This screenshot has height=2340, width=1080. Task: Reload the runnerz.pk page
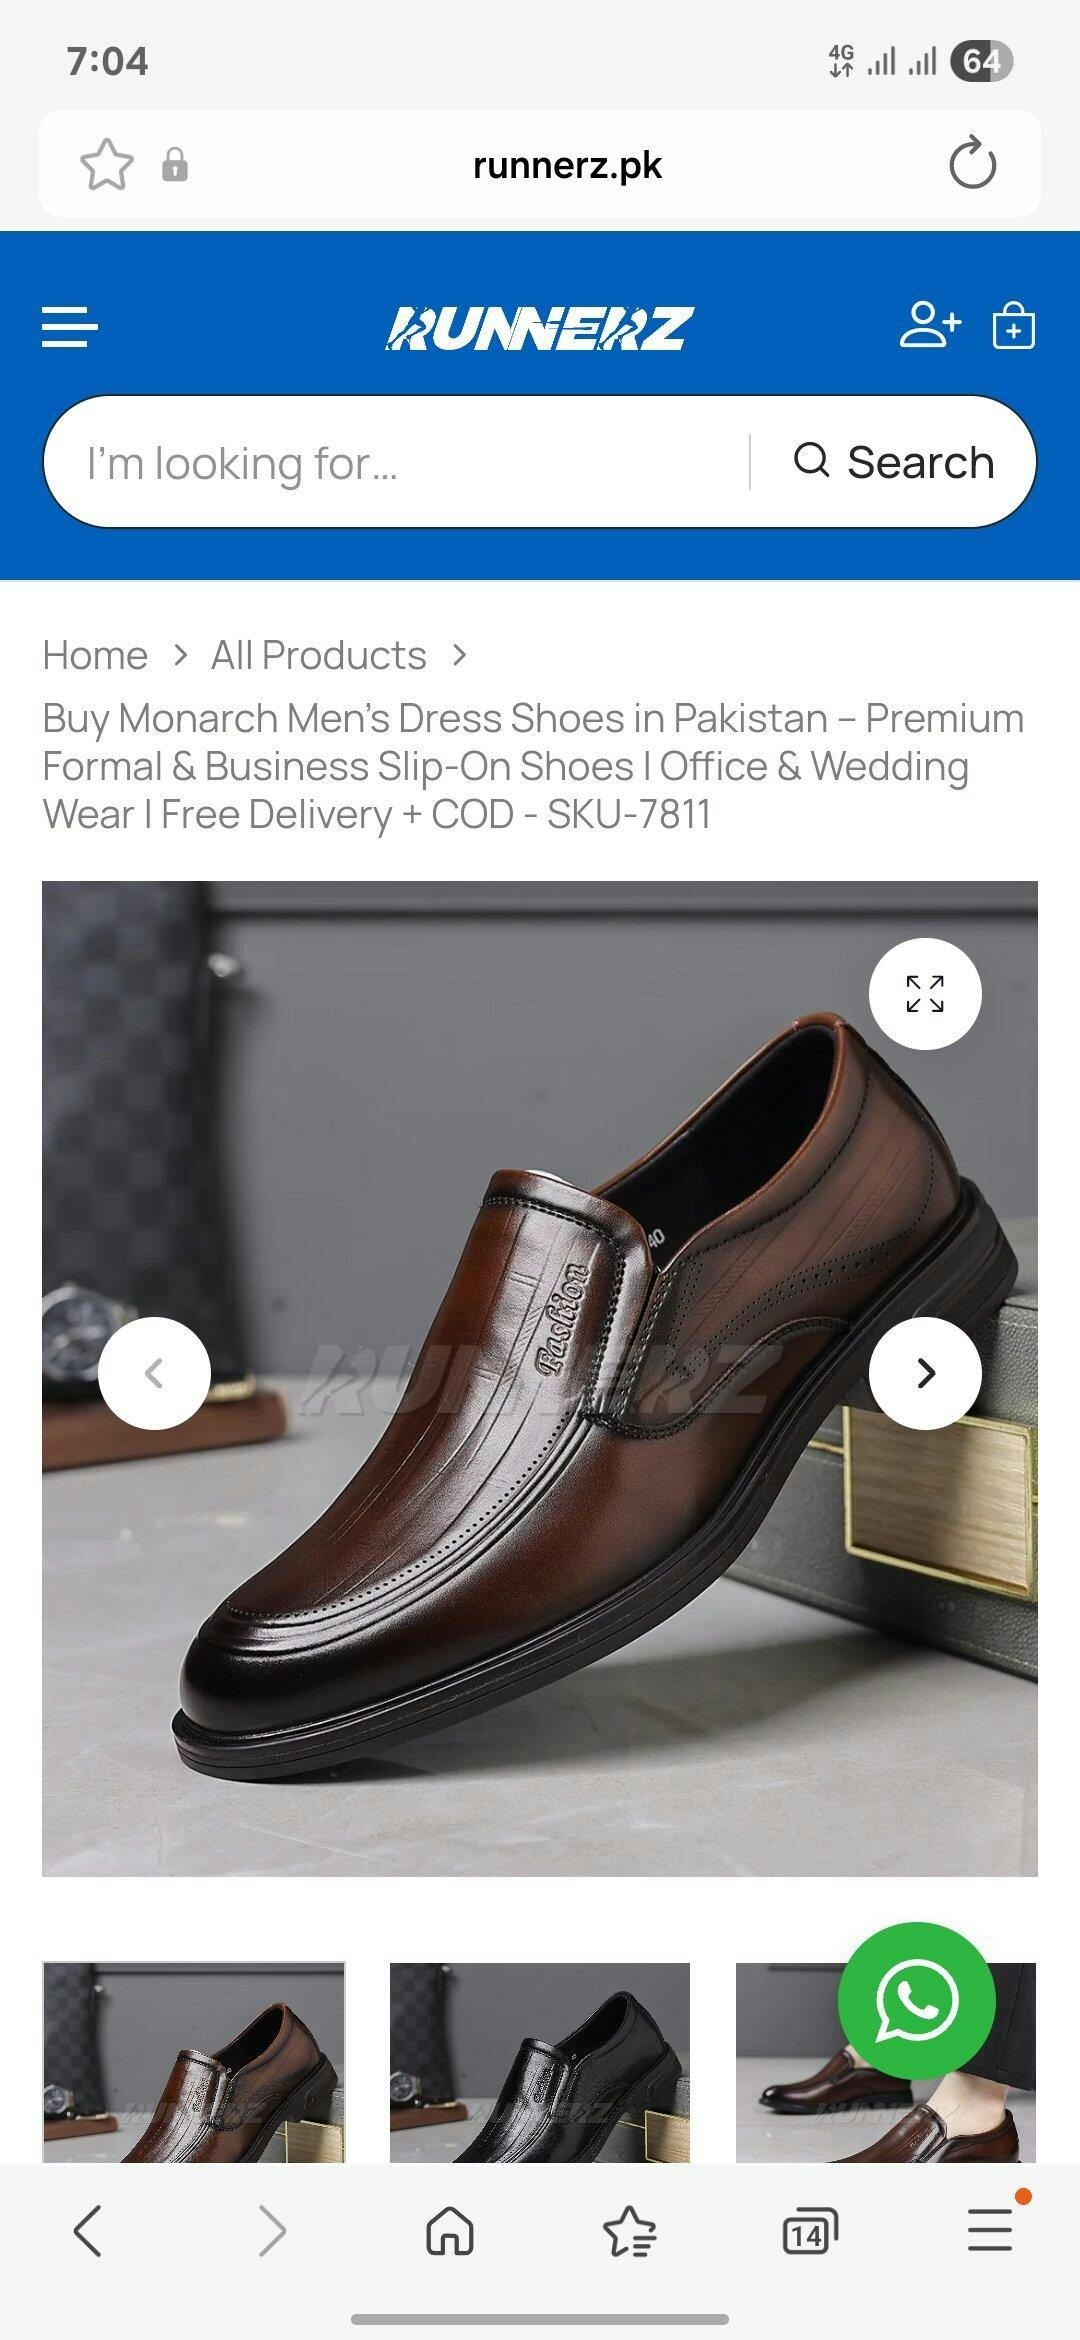(972, 164)
